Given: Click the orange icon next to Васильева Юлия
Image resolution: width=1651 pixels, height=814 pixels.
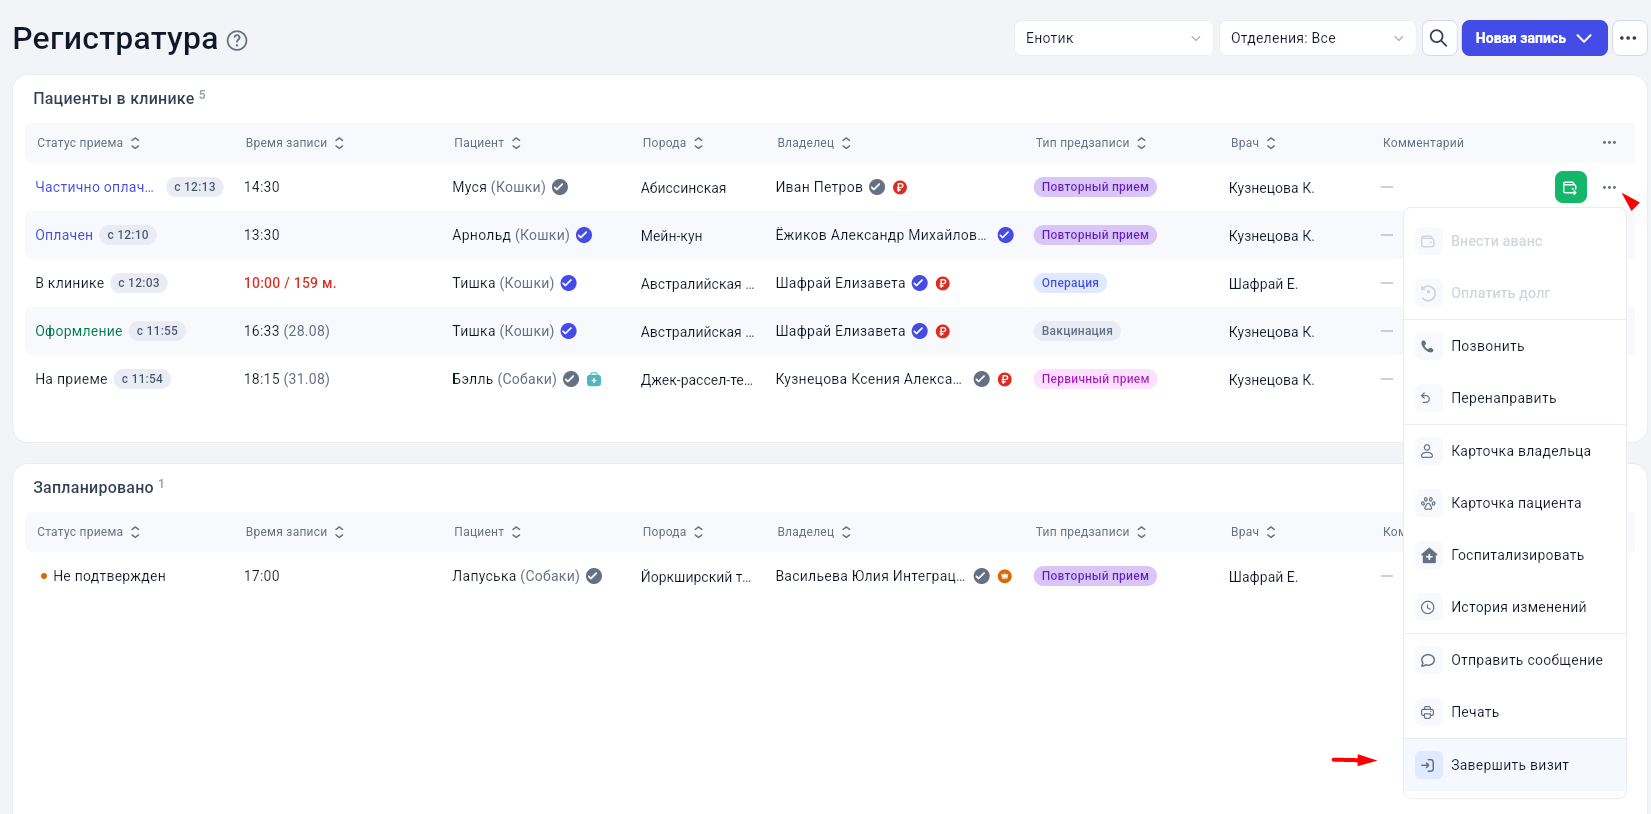Looking at the screenshot, I should coord(1005,576).
